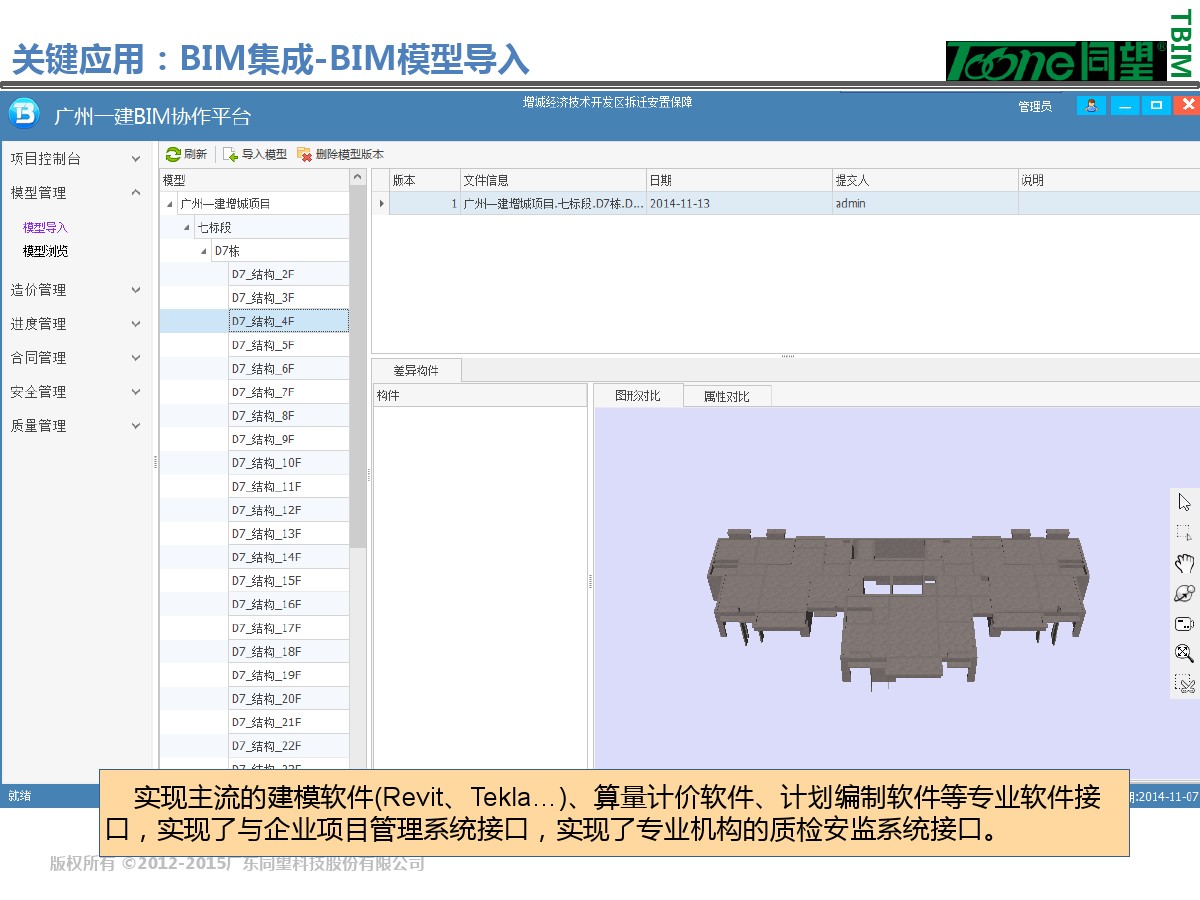Switch to the 属性对比 tab
The image size is (1200, 900).
[726, 396]
